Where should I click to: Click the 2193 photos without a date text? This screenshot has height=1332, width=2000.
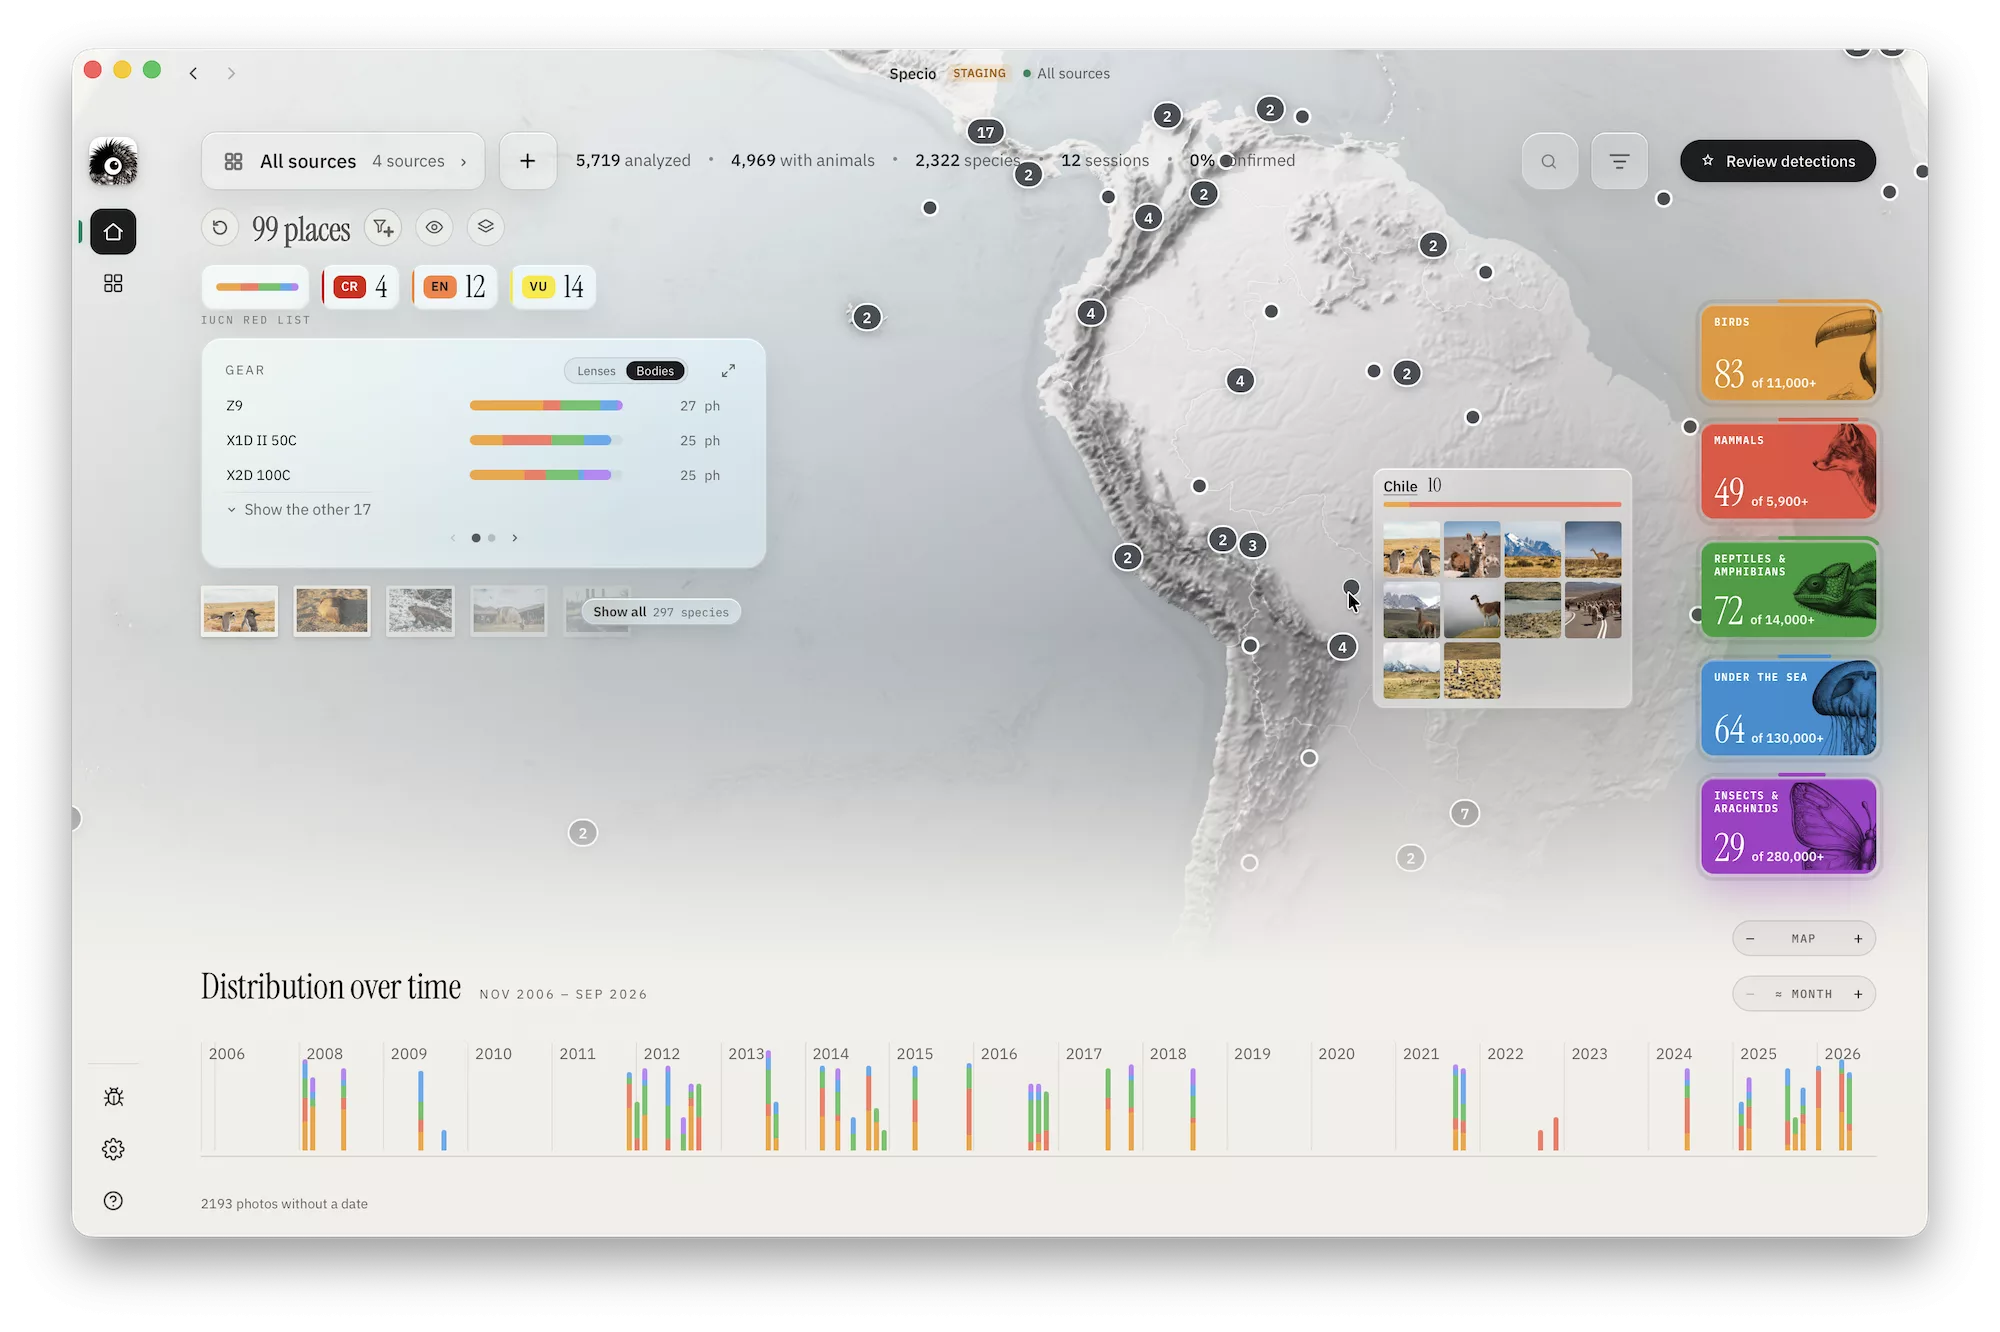coord(284,1204)
